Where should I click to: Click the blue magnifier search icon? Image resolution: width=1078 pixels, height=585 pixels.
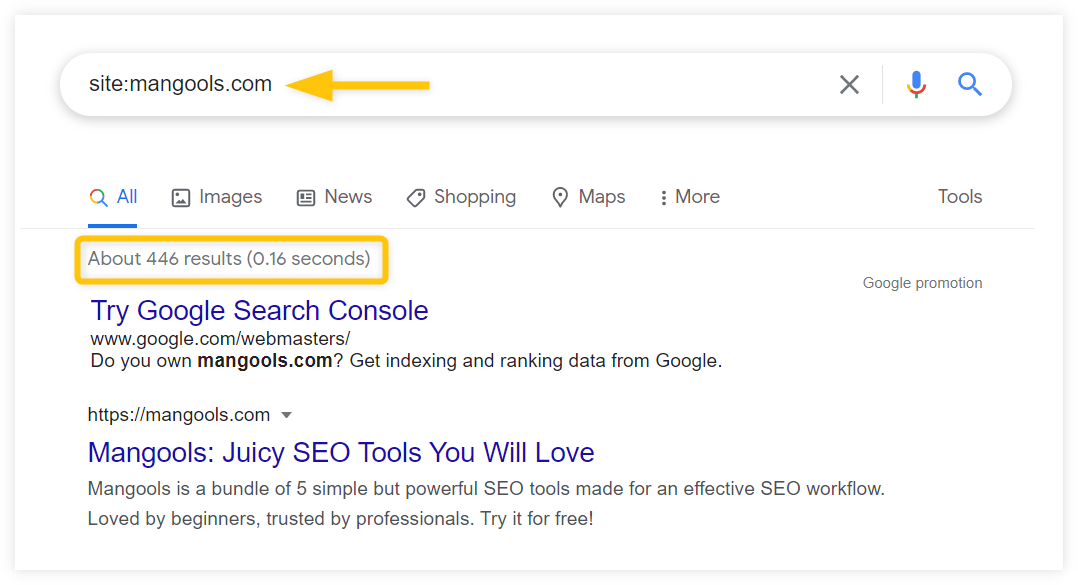tap(969, 84)
